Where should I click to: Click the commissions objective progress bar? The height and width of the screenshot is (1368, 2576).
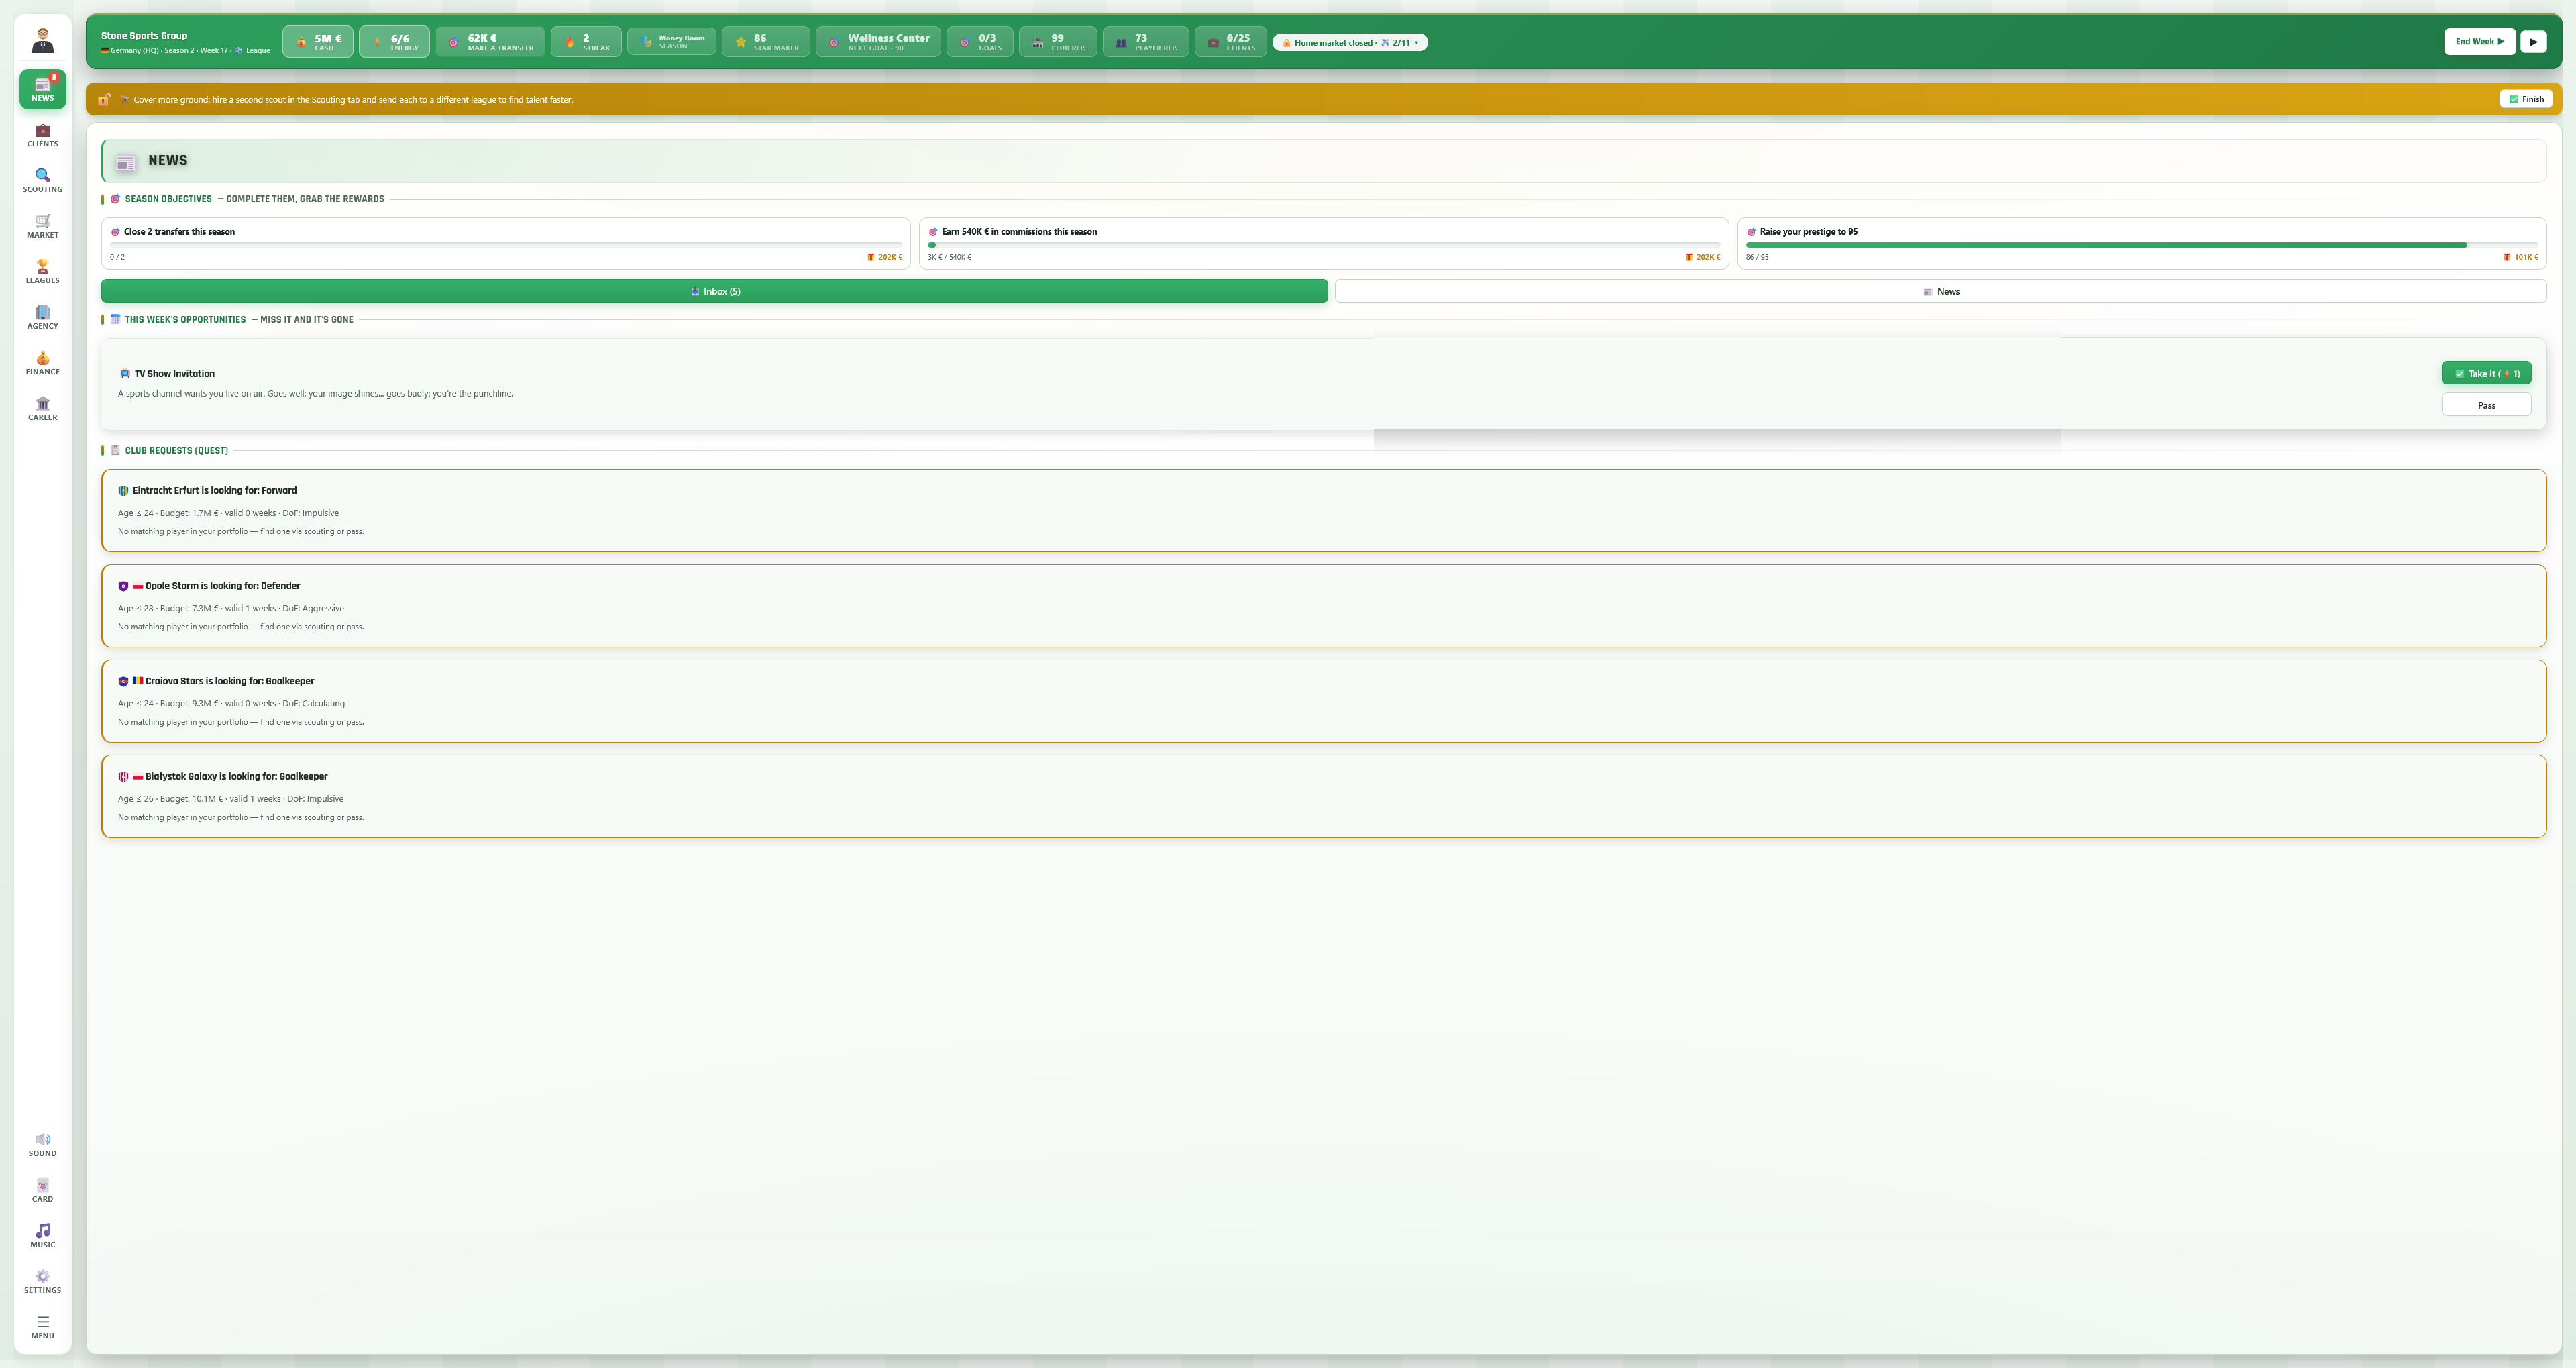1324,245
